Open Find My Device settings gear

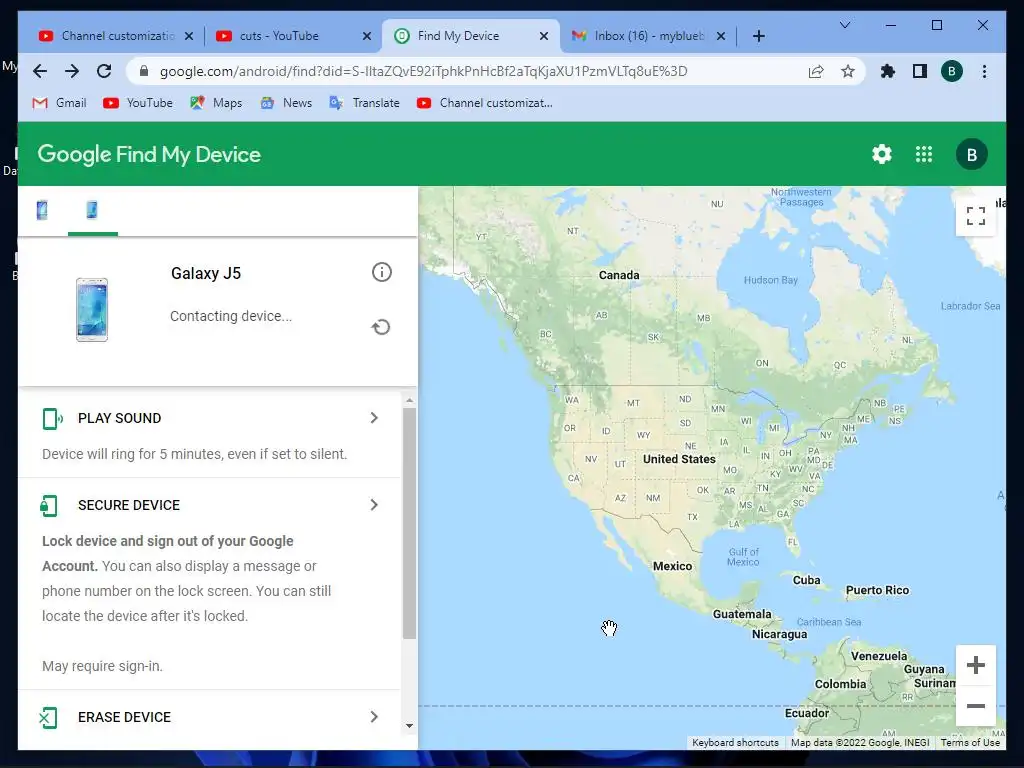[882, 155]
